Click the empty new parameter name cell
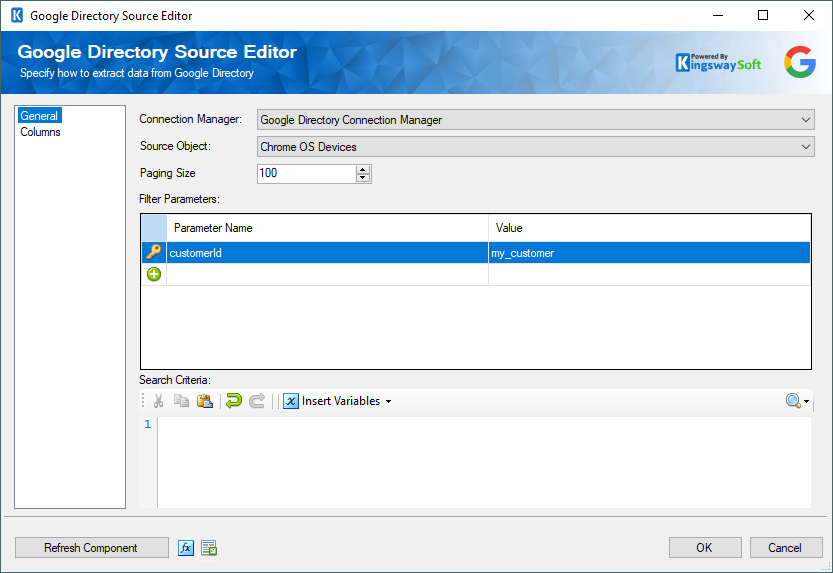 tap(327, 275)
